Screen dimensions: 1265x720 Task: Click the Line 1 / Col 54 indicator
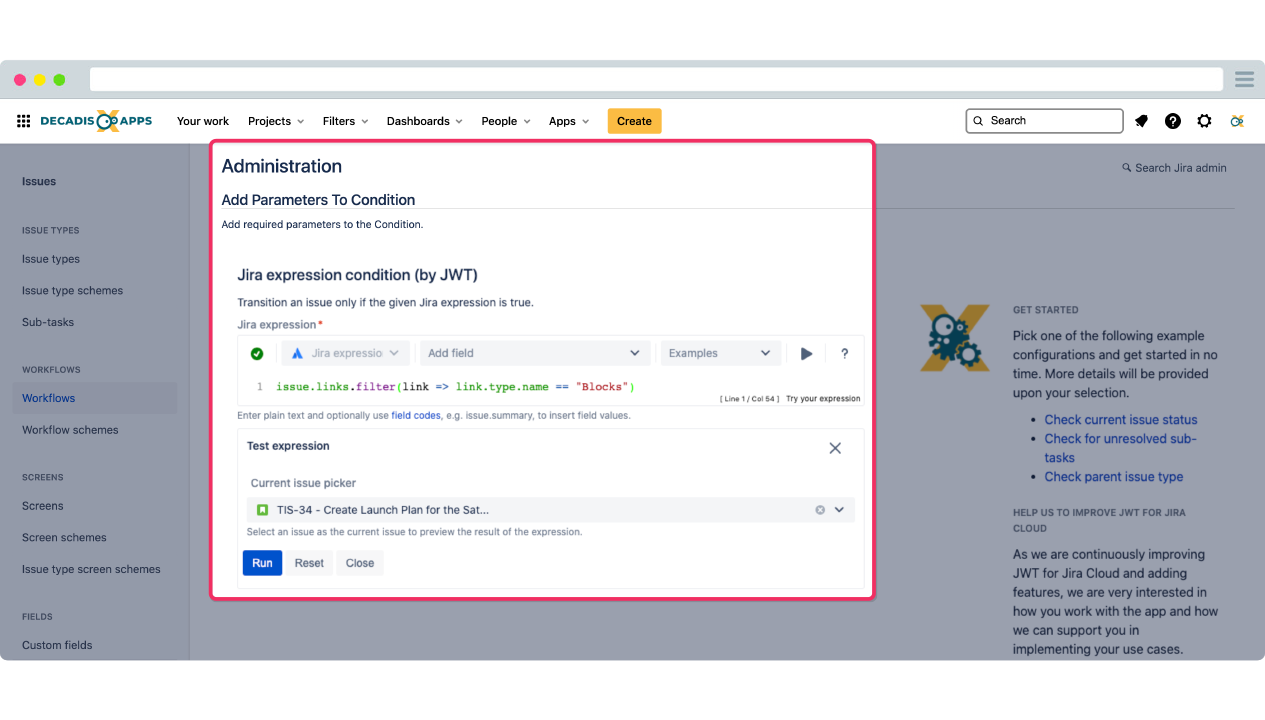coord(749,399)
